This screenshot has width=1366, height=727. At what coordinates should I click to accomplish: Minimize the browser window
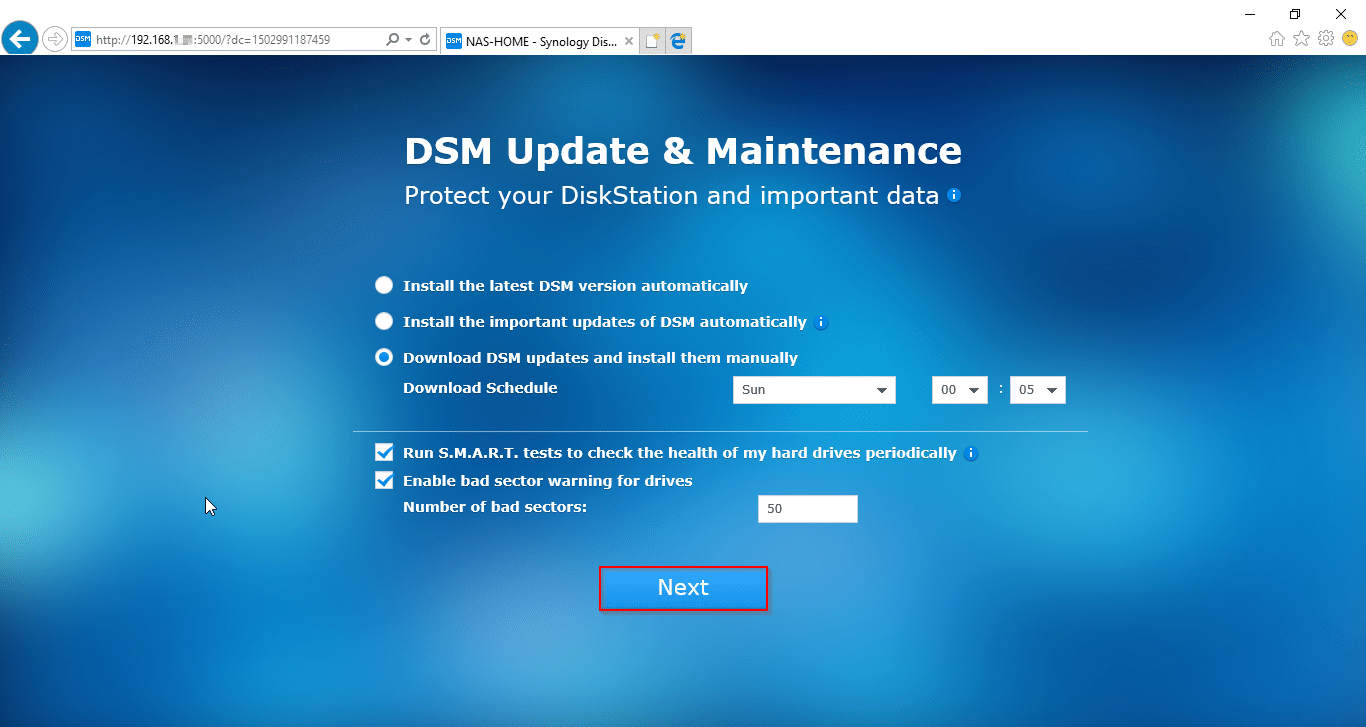click(x=1250, y=13)
